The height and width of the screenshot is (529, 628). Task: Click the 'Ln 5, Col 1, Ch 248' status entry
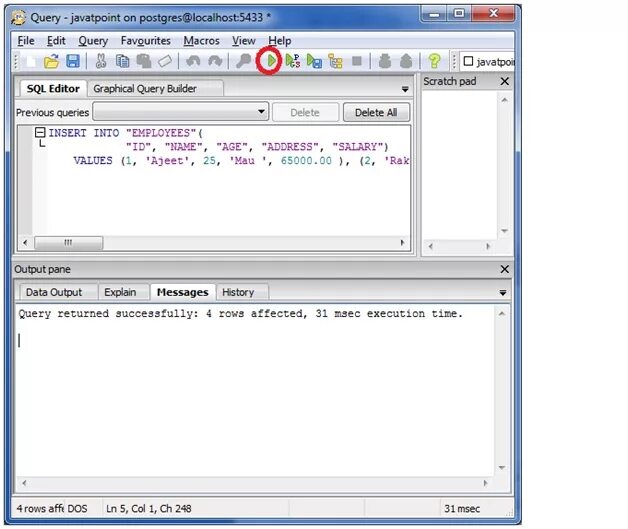(149, 509)
